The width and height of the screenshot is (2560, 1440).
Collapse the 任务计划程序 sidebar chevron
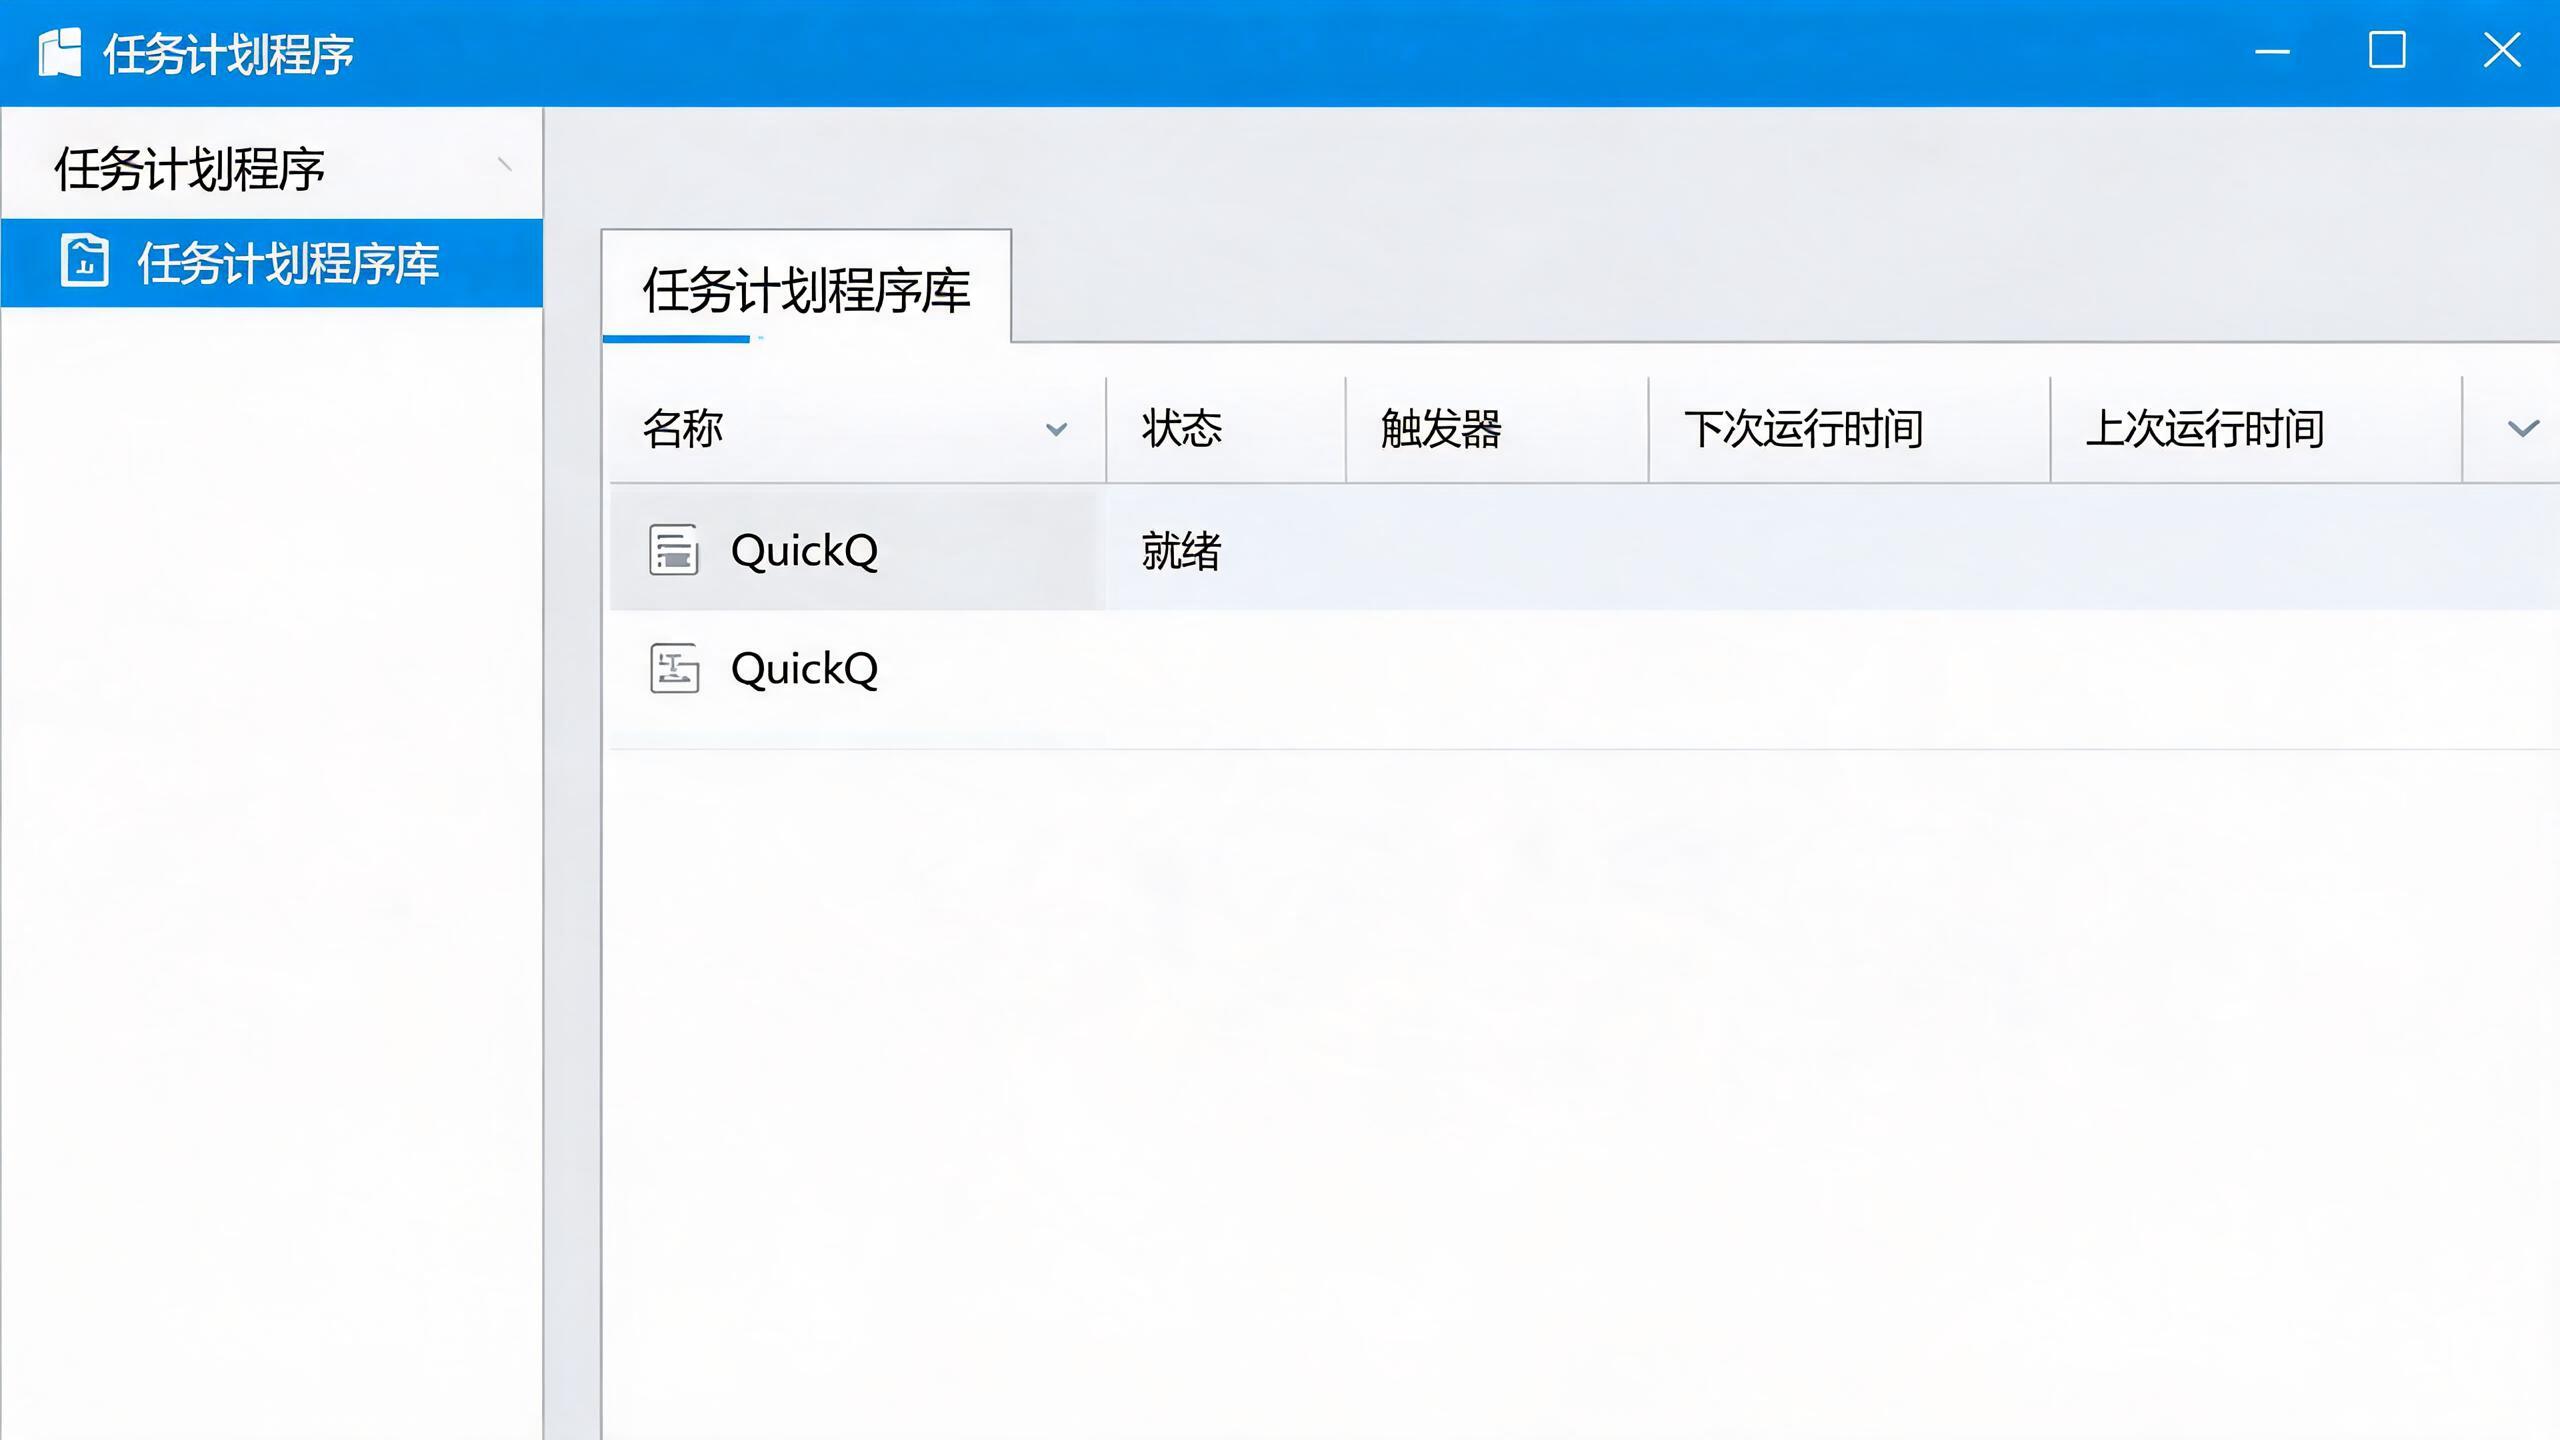[x=505, y=164]
